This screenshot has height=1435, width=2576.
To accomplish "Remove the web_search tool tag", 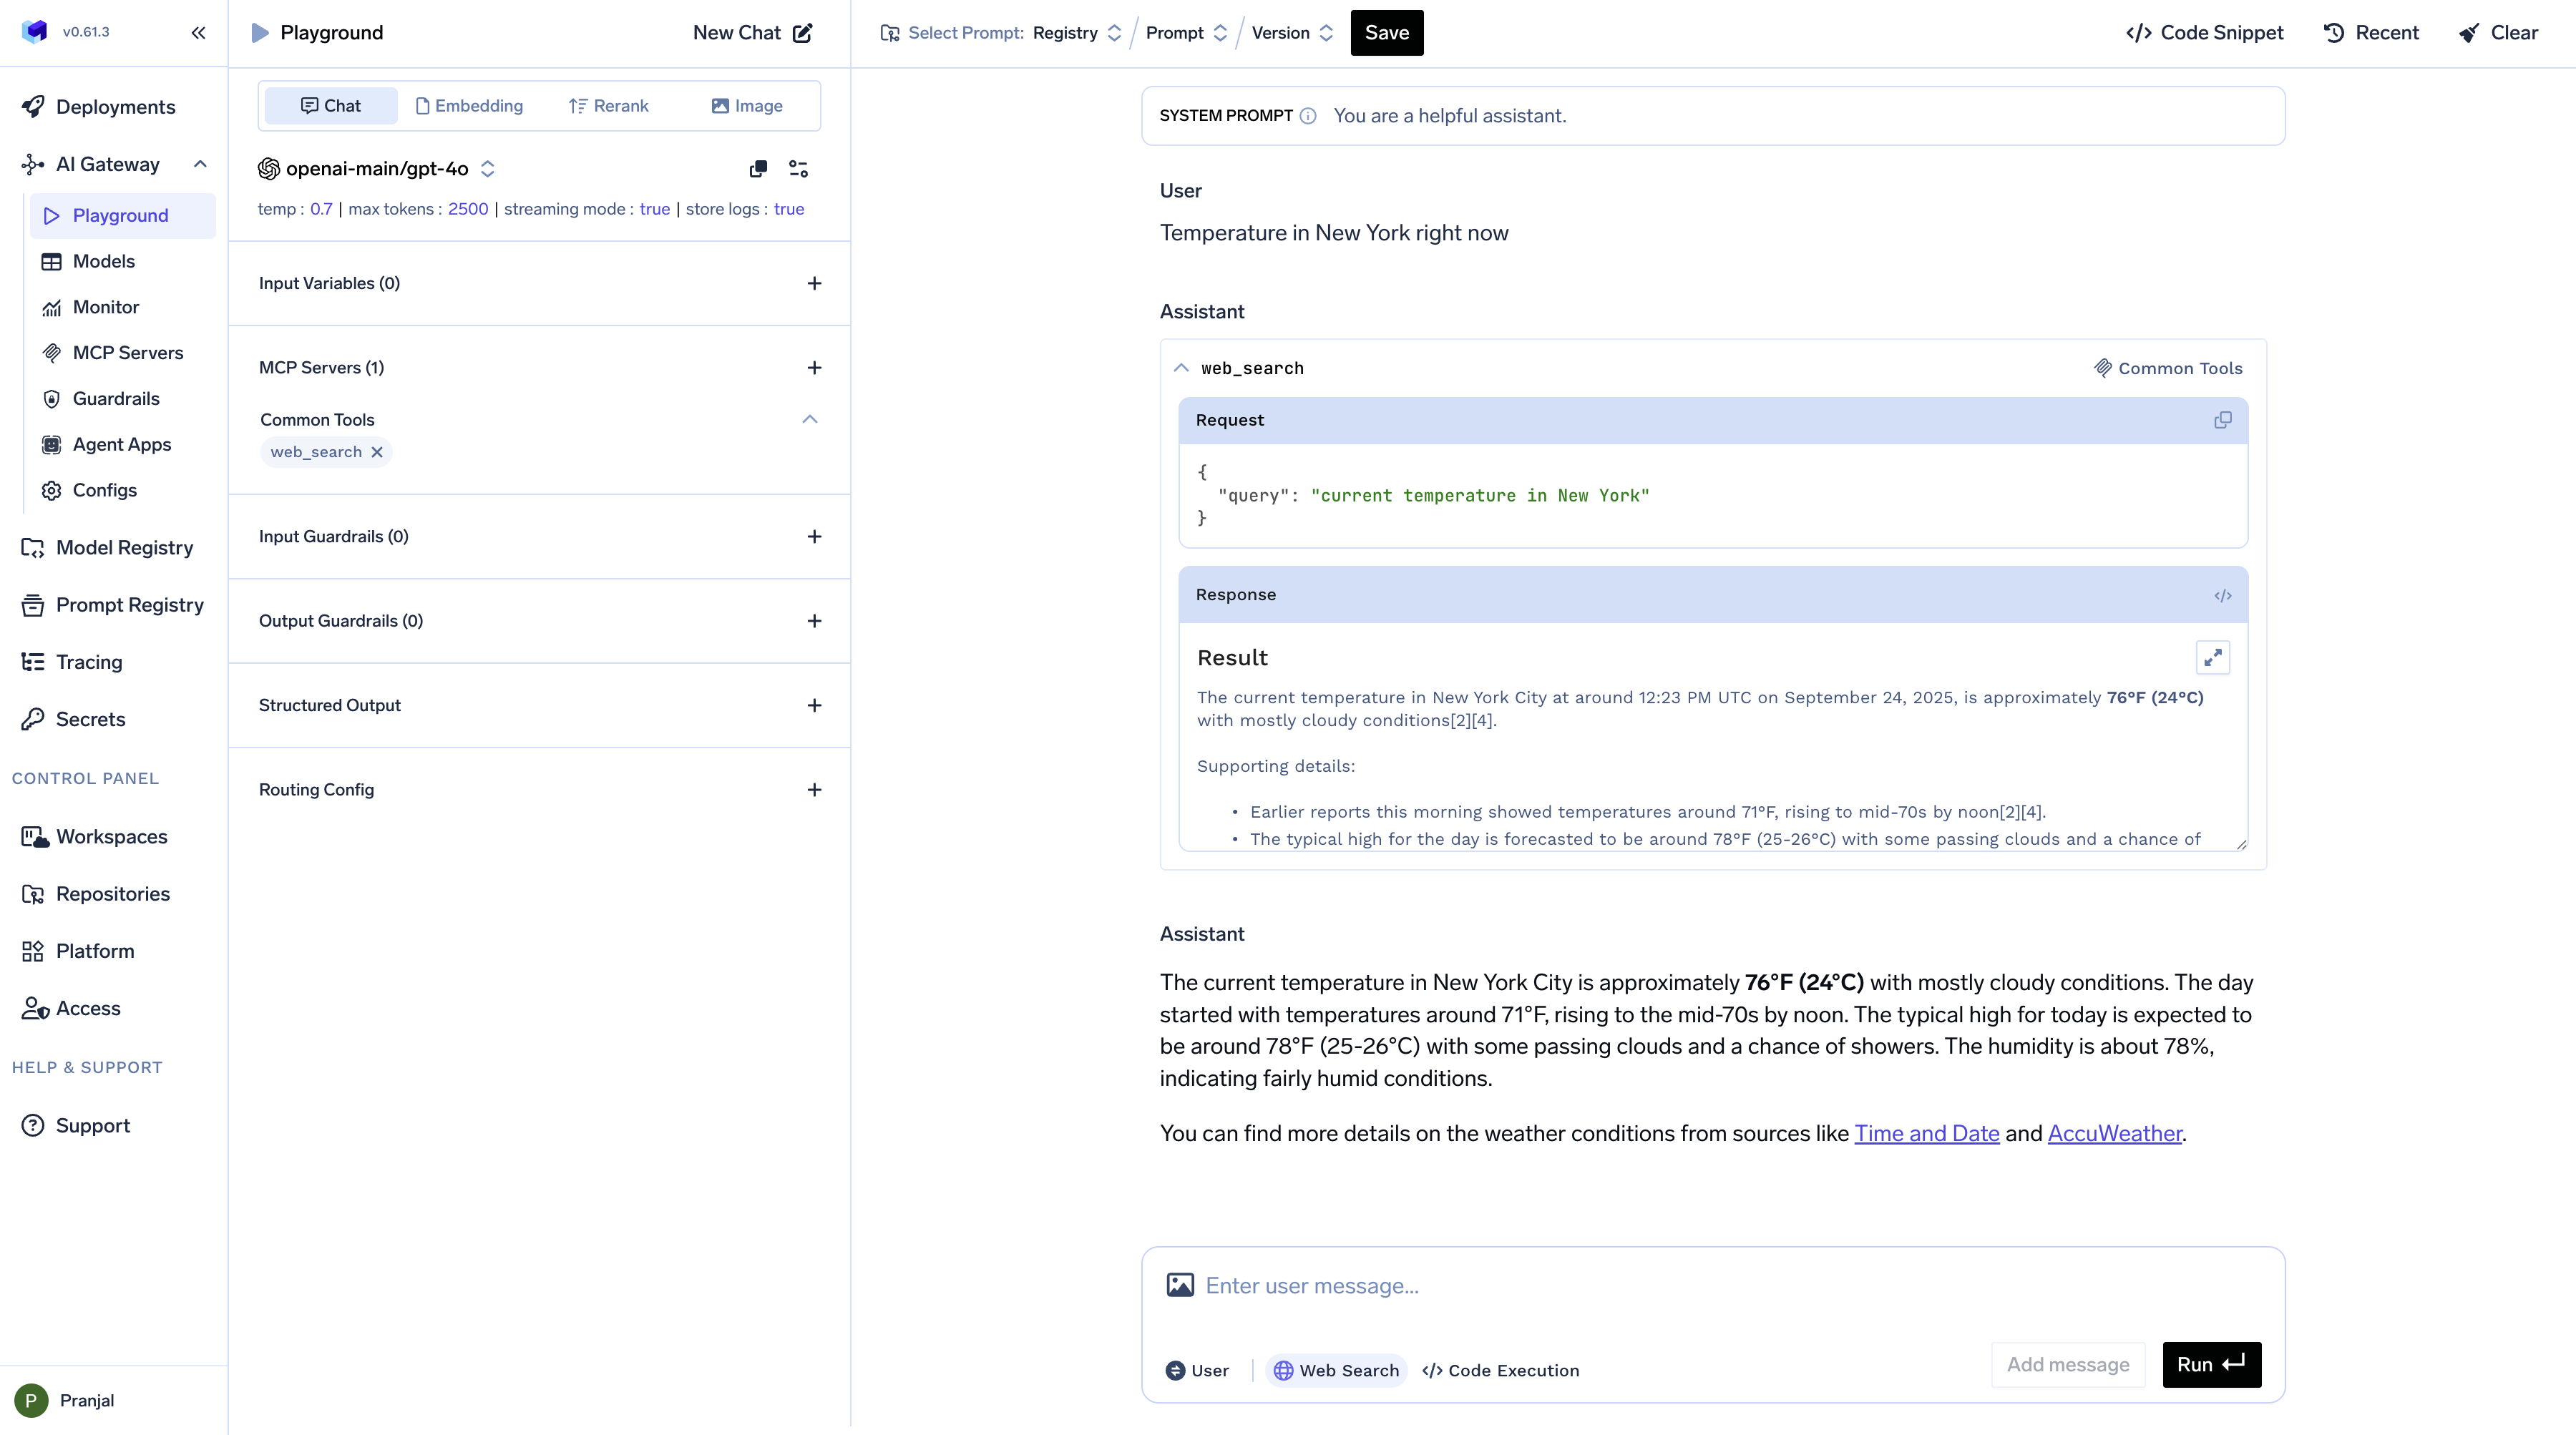I will [377, 452].
